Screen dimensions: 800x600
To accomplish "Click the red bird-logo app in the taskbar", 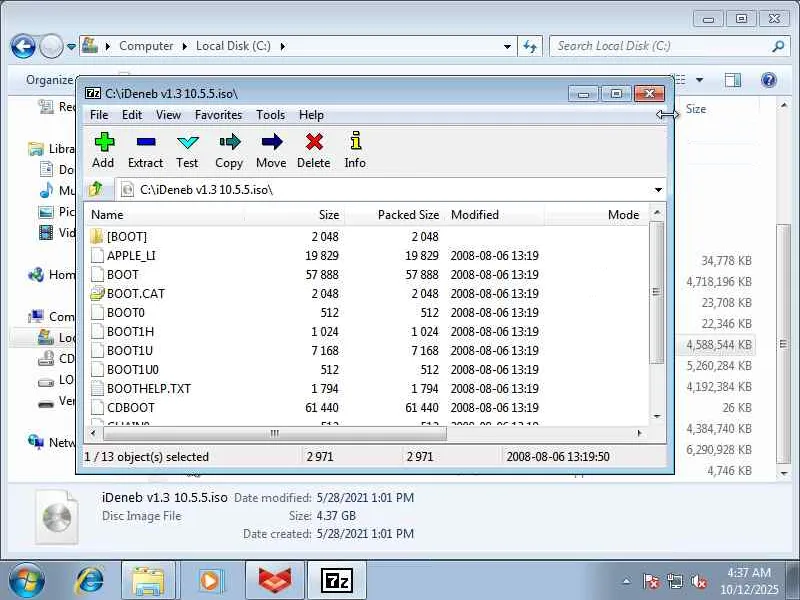I will click(x=275, y=581).
